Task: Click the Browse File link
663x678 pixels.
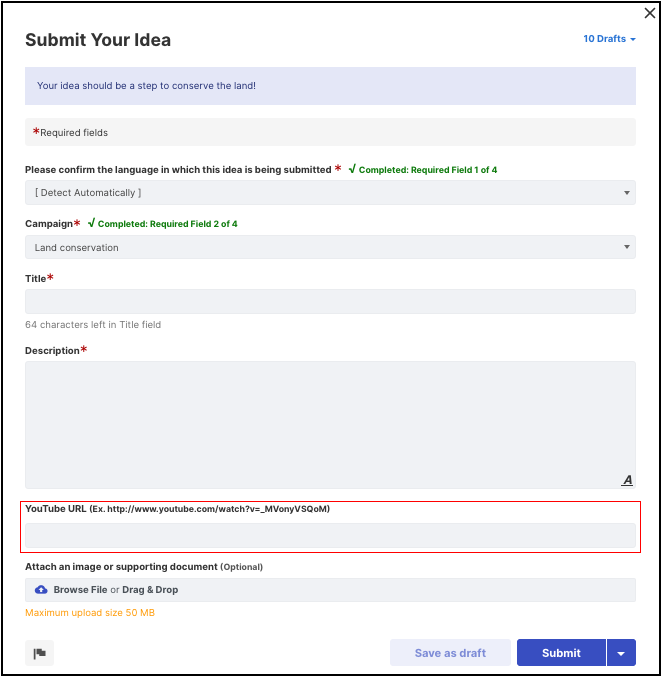Action: point(80,590)
